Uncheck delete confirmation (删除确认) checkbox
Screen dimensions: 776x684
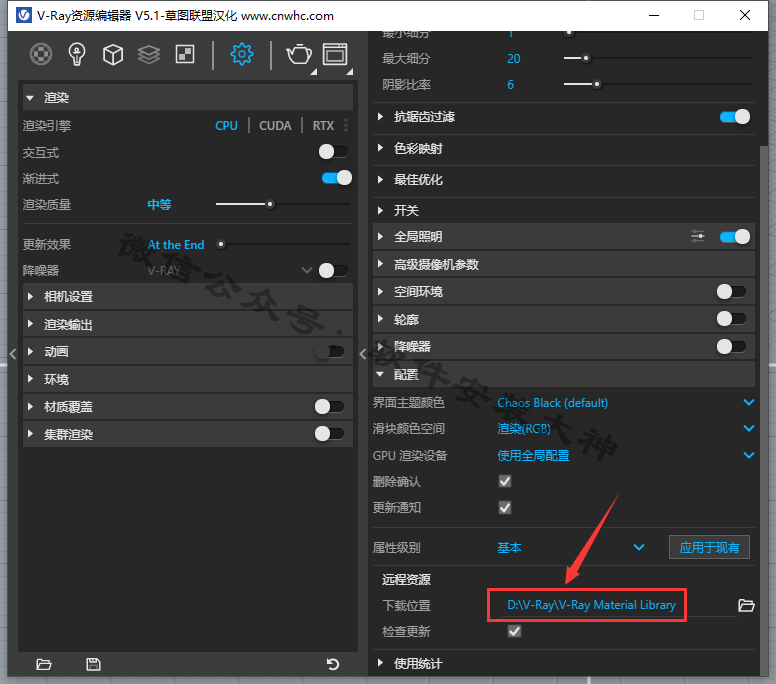[505, 481]
